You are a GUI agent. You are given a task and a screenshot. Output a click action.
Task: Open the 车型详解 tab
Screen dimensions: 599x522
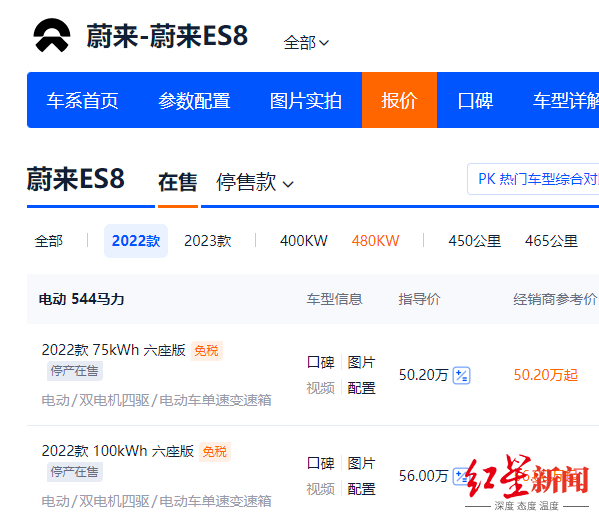566,101
